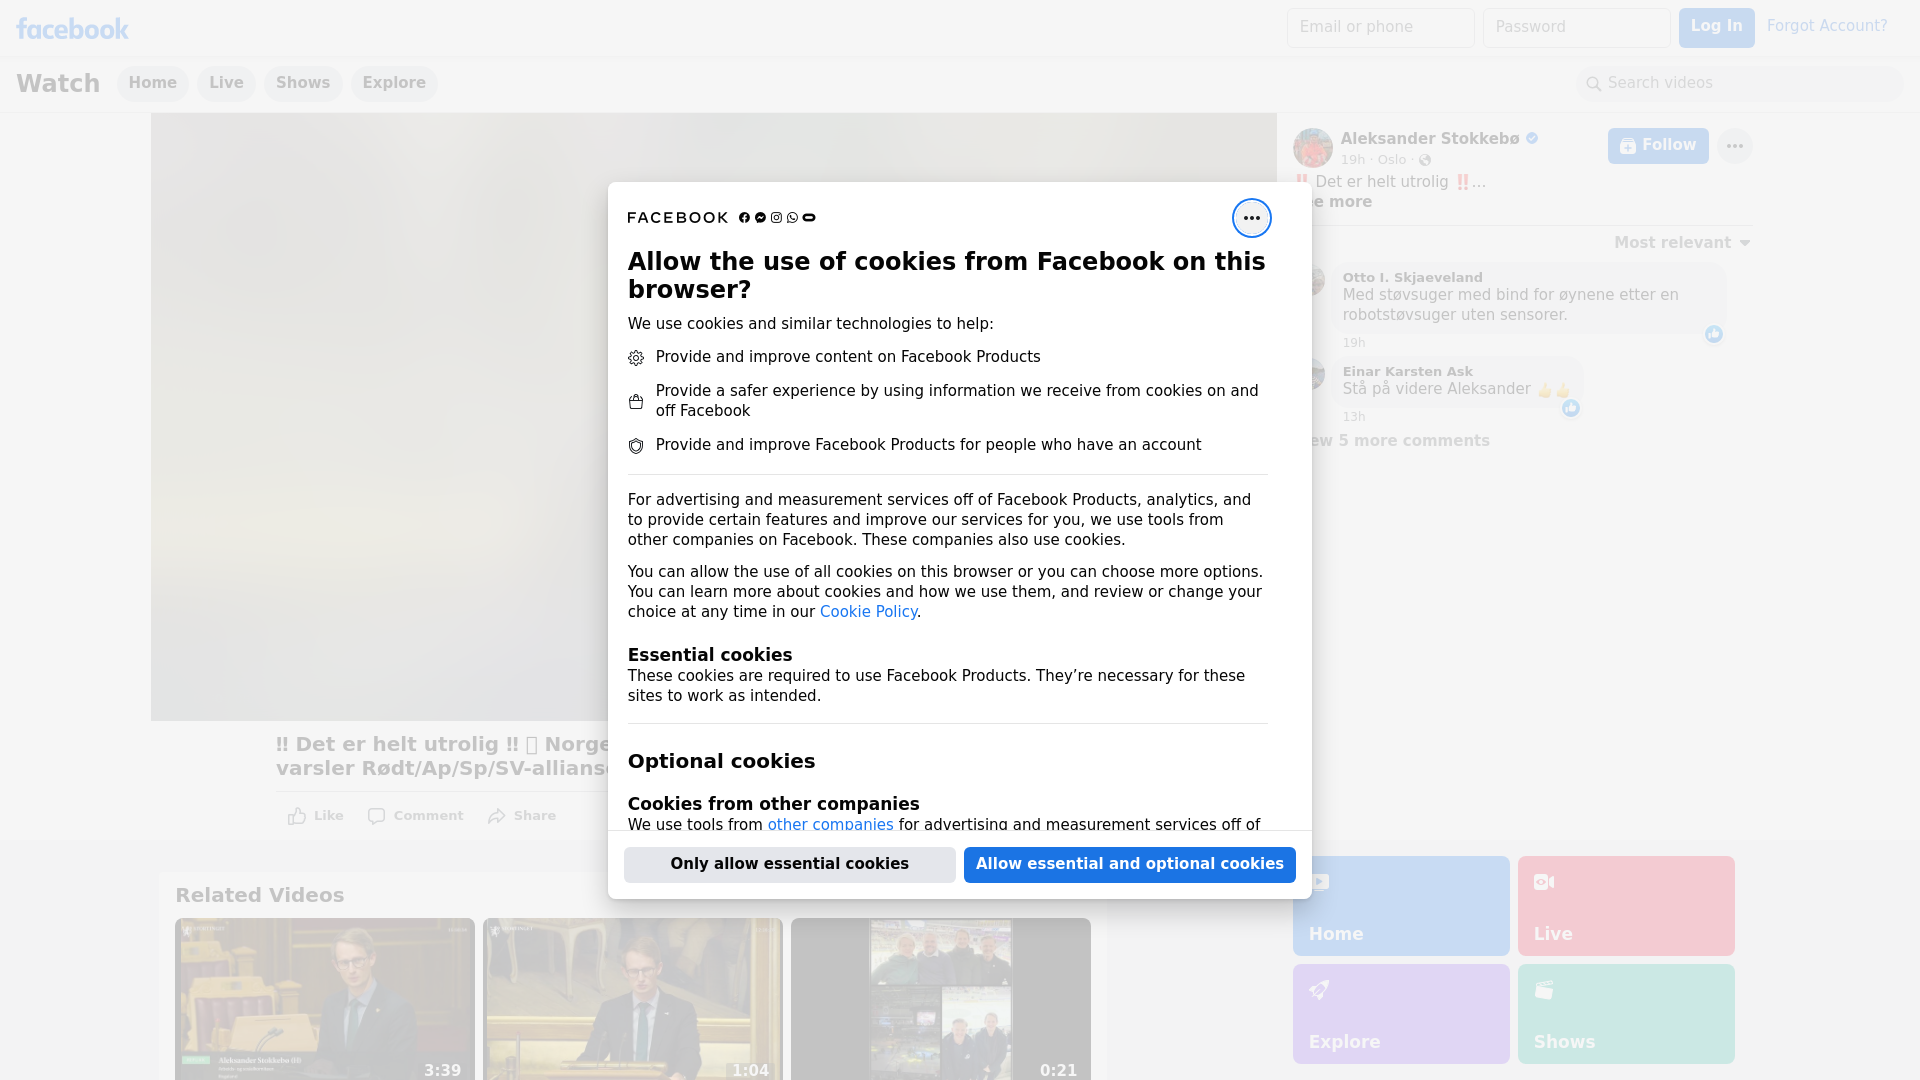Click the Comment speech bubble icon
Screen dimensions: 1920x1080
click(376, 816)
